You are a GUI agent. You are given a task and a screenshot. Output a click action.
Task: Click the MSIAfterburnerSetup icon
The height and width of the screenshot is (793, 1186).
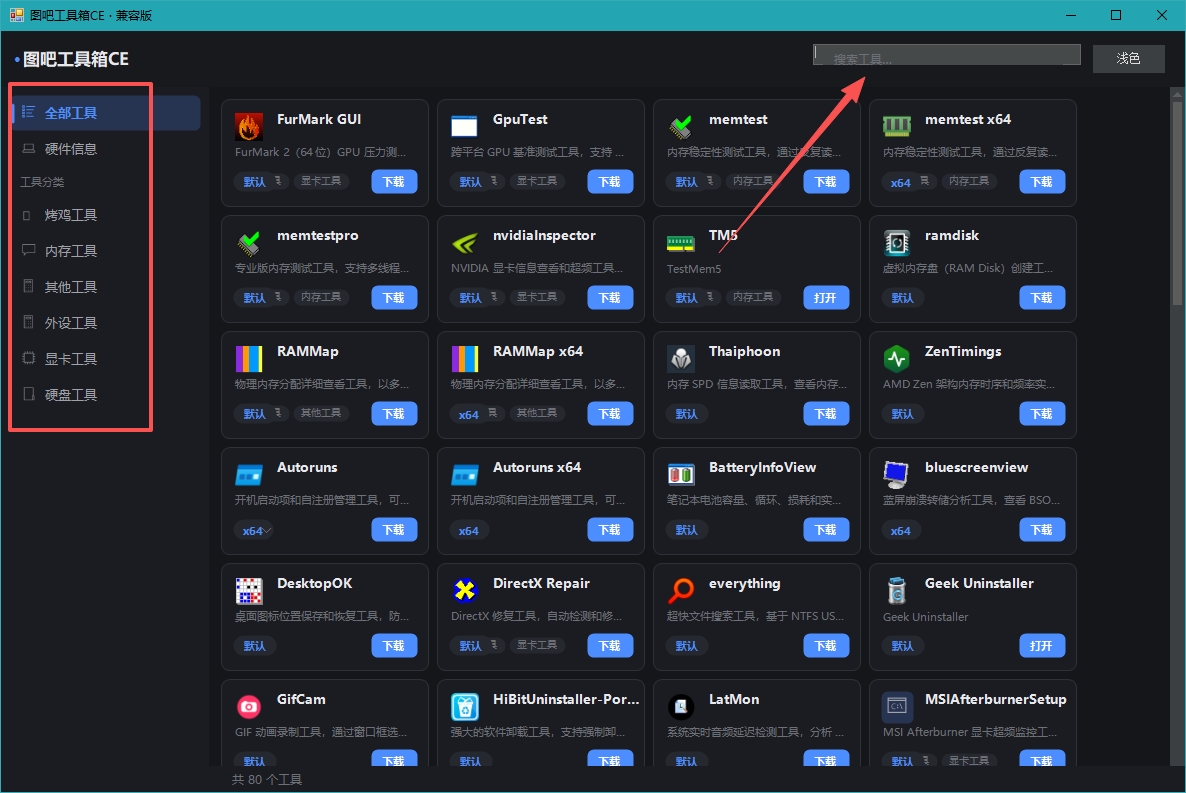coord(896,707)
